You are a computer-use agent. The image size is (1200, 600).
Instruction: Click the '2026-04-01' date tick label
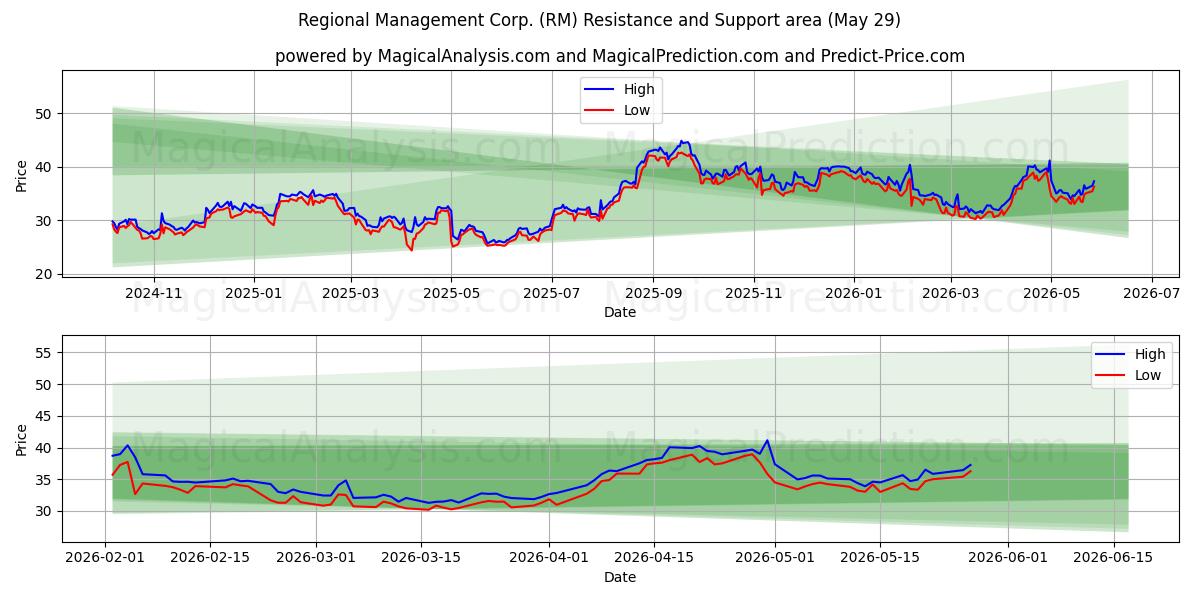[x=549, y=559]
